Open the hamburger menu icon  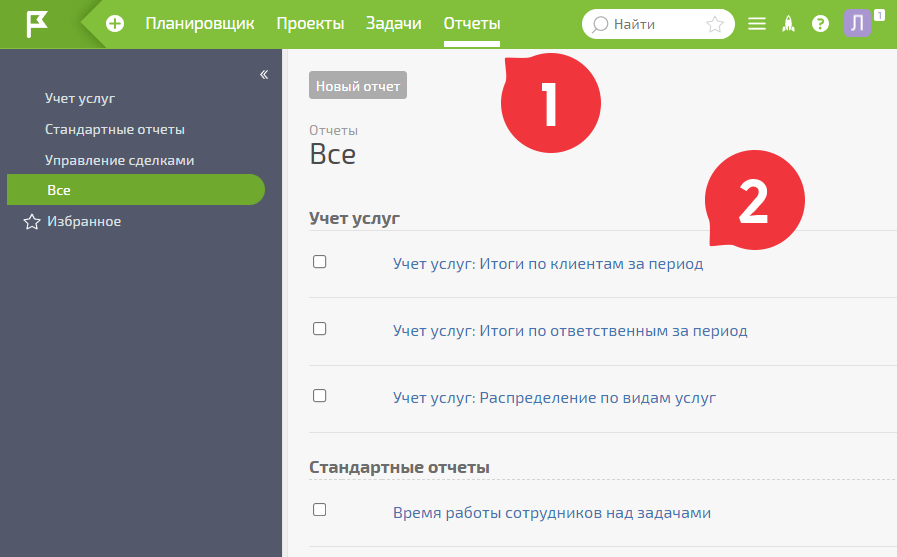pyautogui.click(x=757, y=24)
